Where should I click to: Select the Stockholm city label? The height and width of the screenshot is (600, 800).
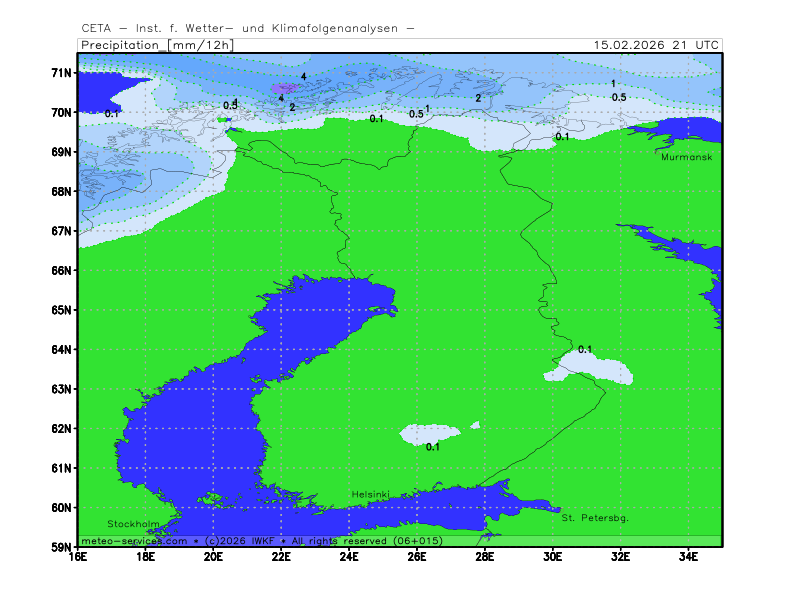pos(133,524)
